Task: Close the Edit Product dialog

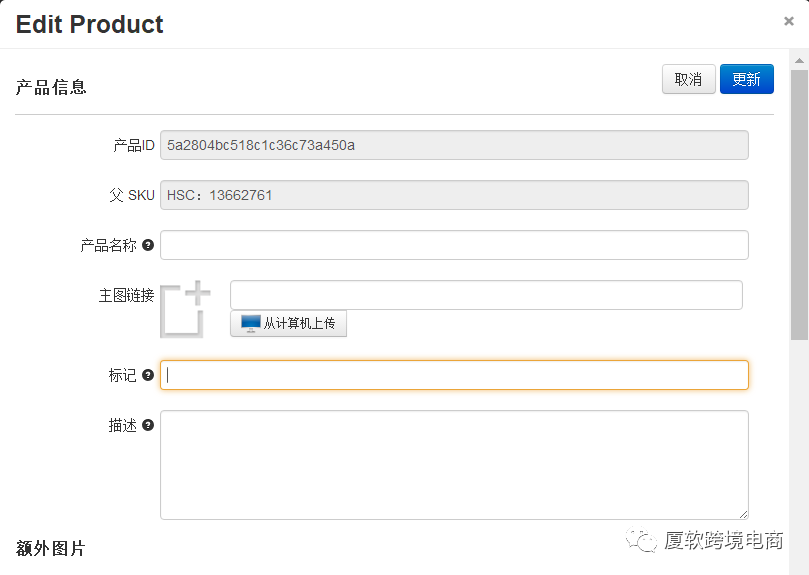Action: 789,21
